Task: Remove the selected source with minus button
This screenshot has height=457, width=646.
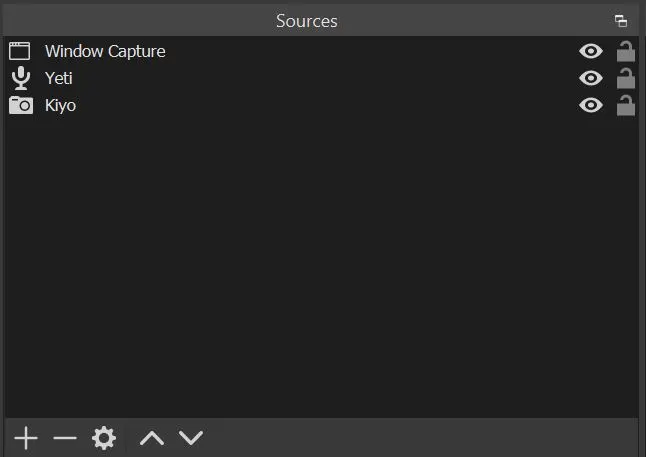Action: pos(65,438)
